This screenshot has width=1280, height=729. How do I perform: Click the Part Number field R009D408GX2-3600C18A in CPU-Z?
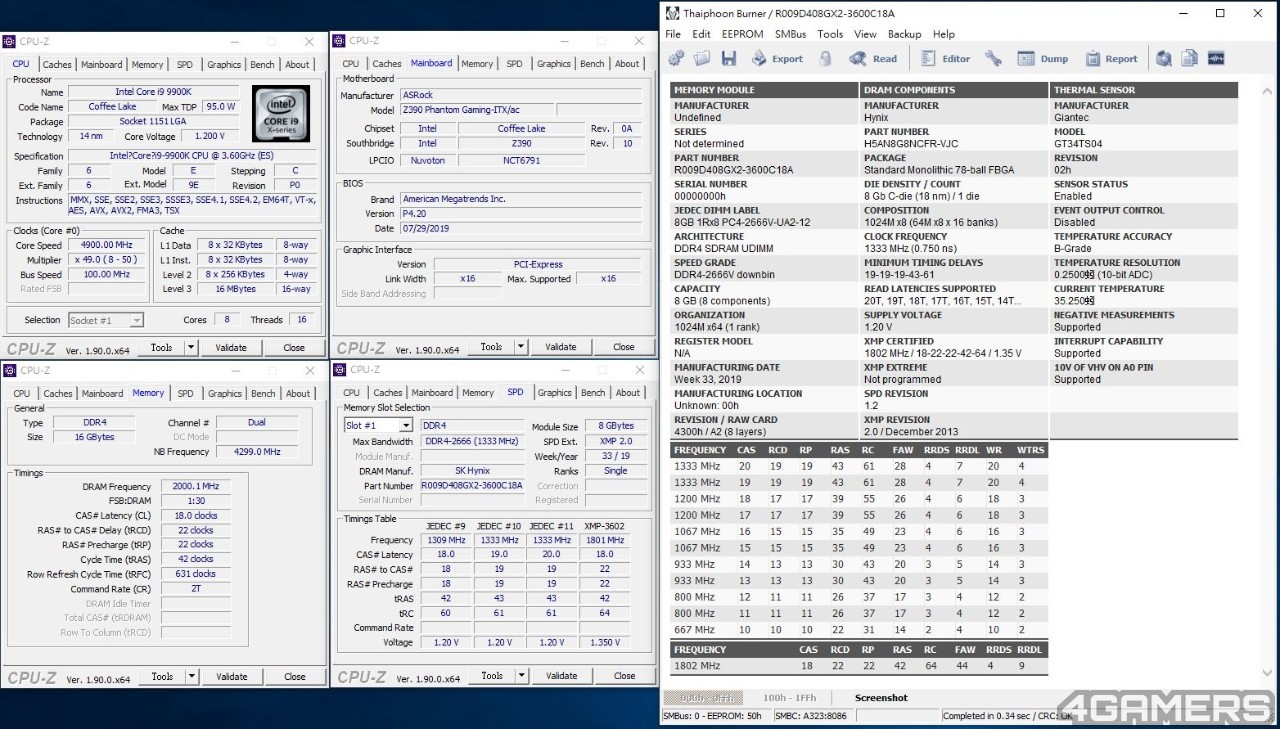coord(472,486)
